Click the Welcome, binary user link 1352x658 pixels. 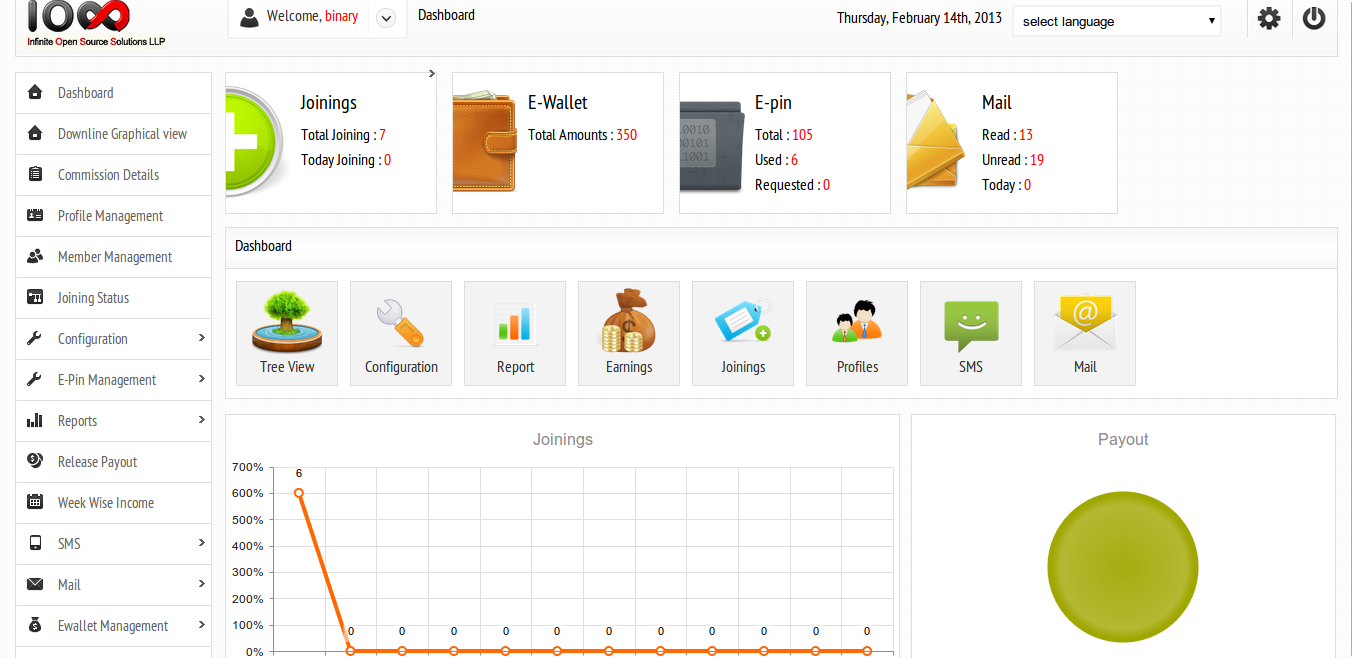click(x=312, y=16)
